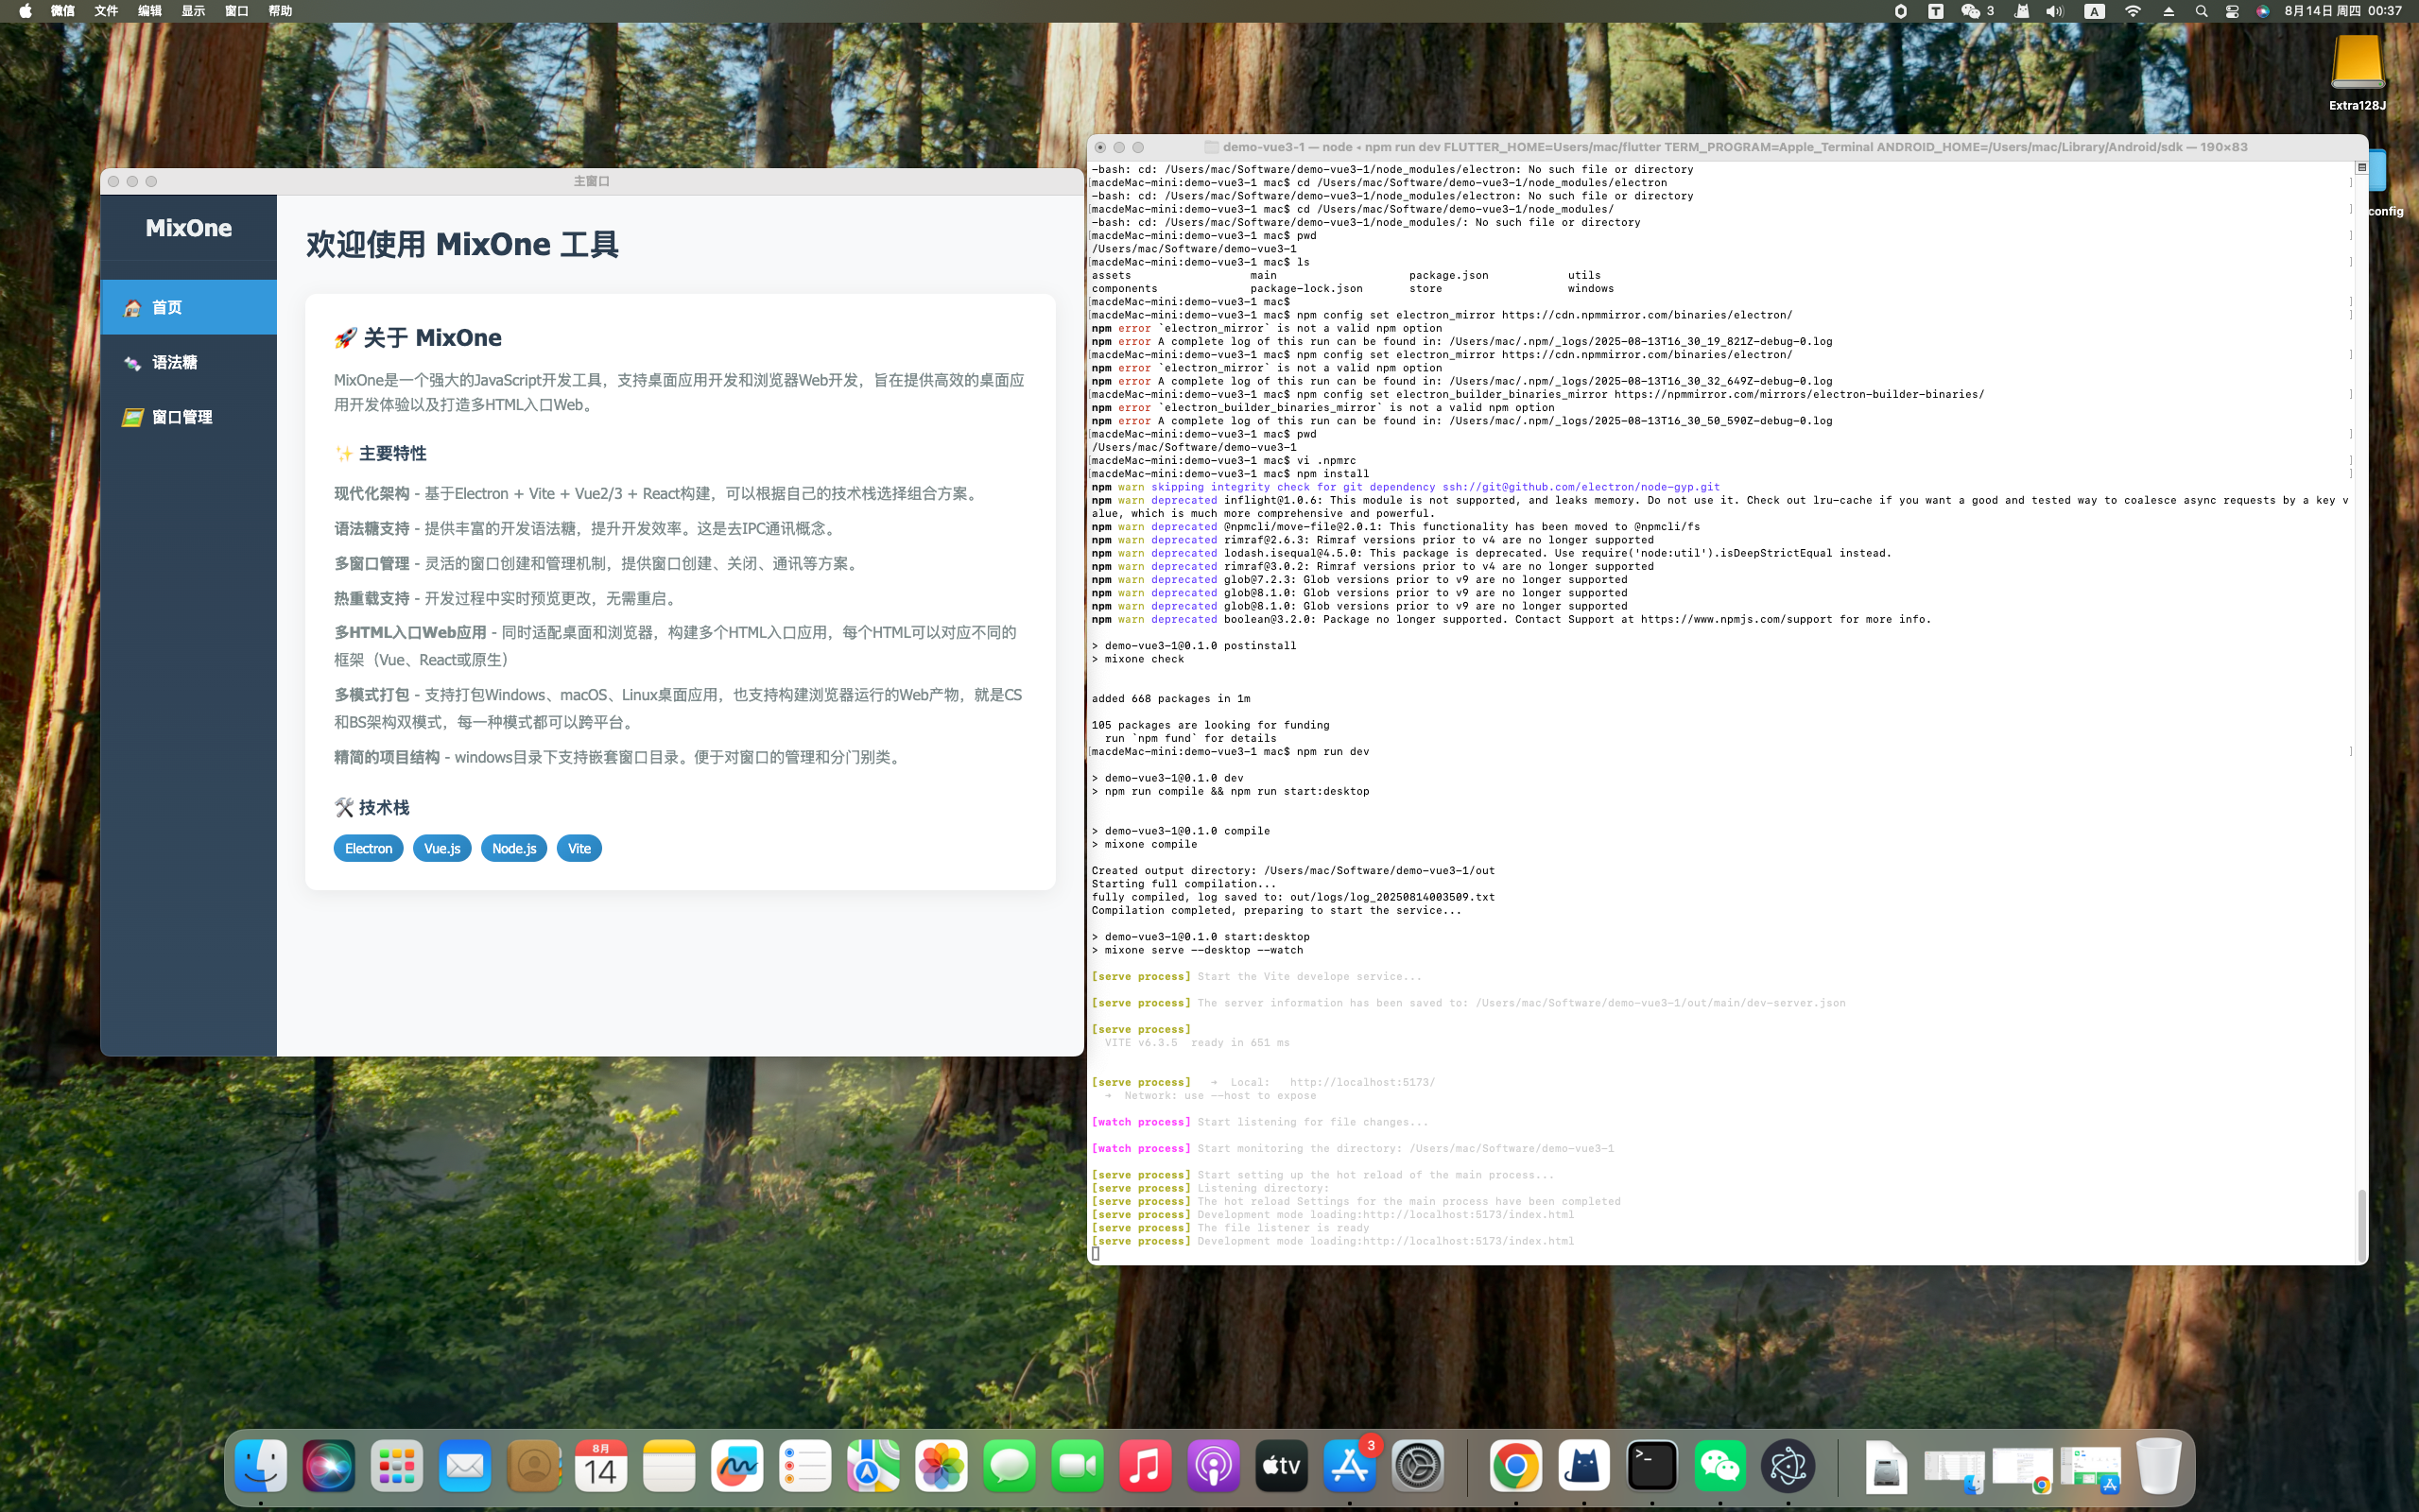Open the 微信 menu in menu bar
Image resolution: width=2419 pixels, height=1512 pixels.
[x=62, y=11]
